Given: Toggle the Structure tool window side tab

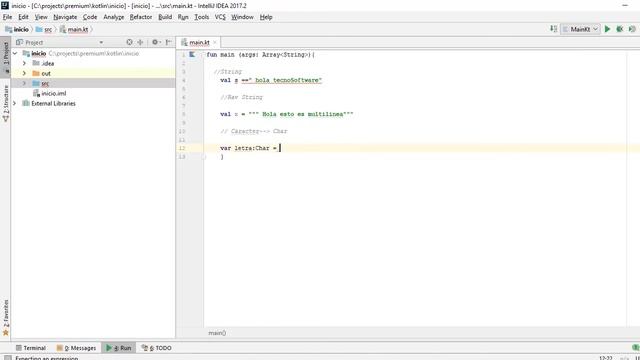Looking at the screenshot, I should click(x=5, y=103).
